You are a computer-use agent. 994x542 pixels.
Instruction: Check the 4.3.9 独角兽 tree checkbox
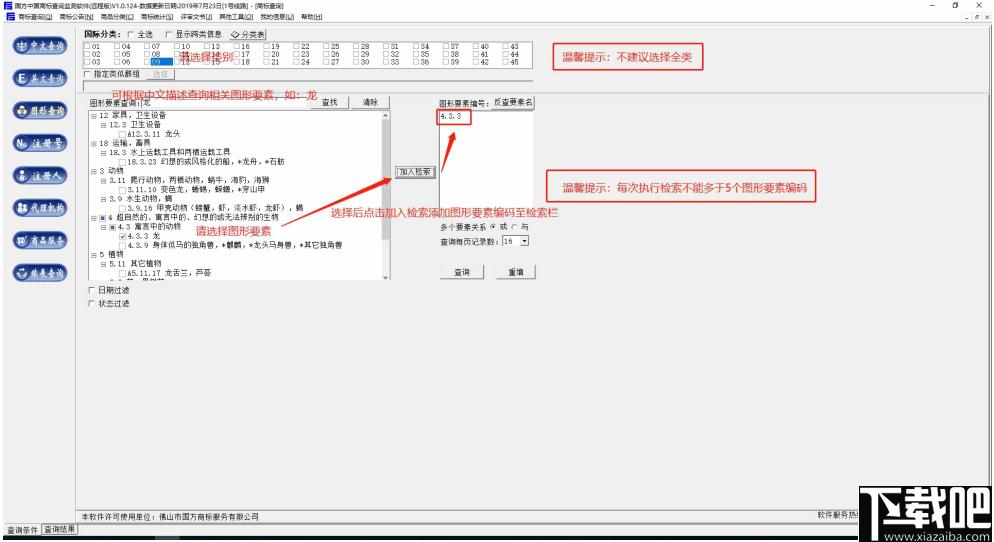coord(122,245)
